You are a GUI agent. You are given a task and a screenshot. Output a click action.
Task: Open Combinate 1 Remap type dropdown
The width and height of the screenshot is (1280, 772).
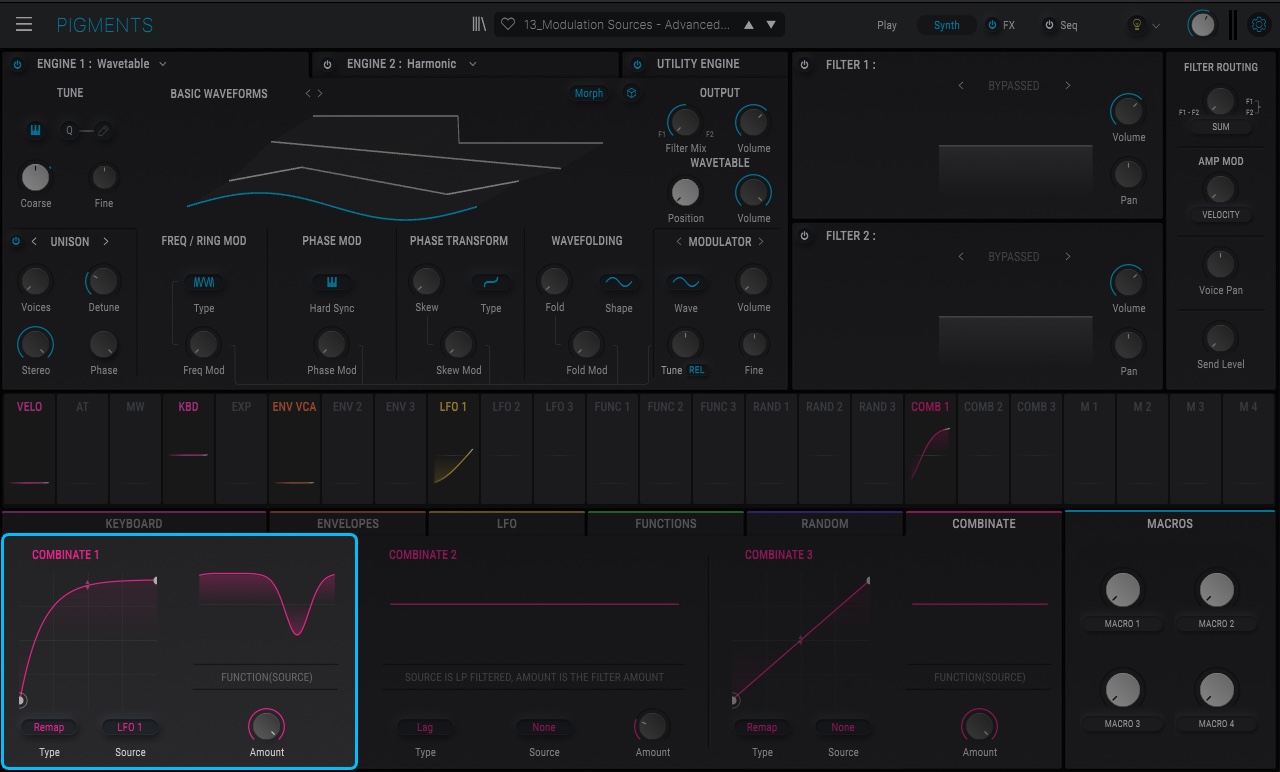click(49, 727)
